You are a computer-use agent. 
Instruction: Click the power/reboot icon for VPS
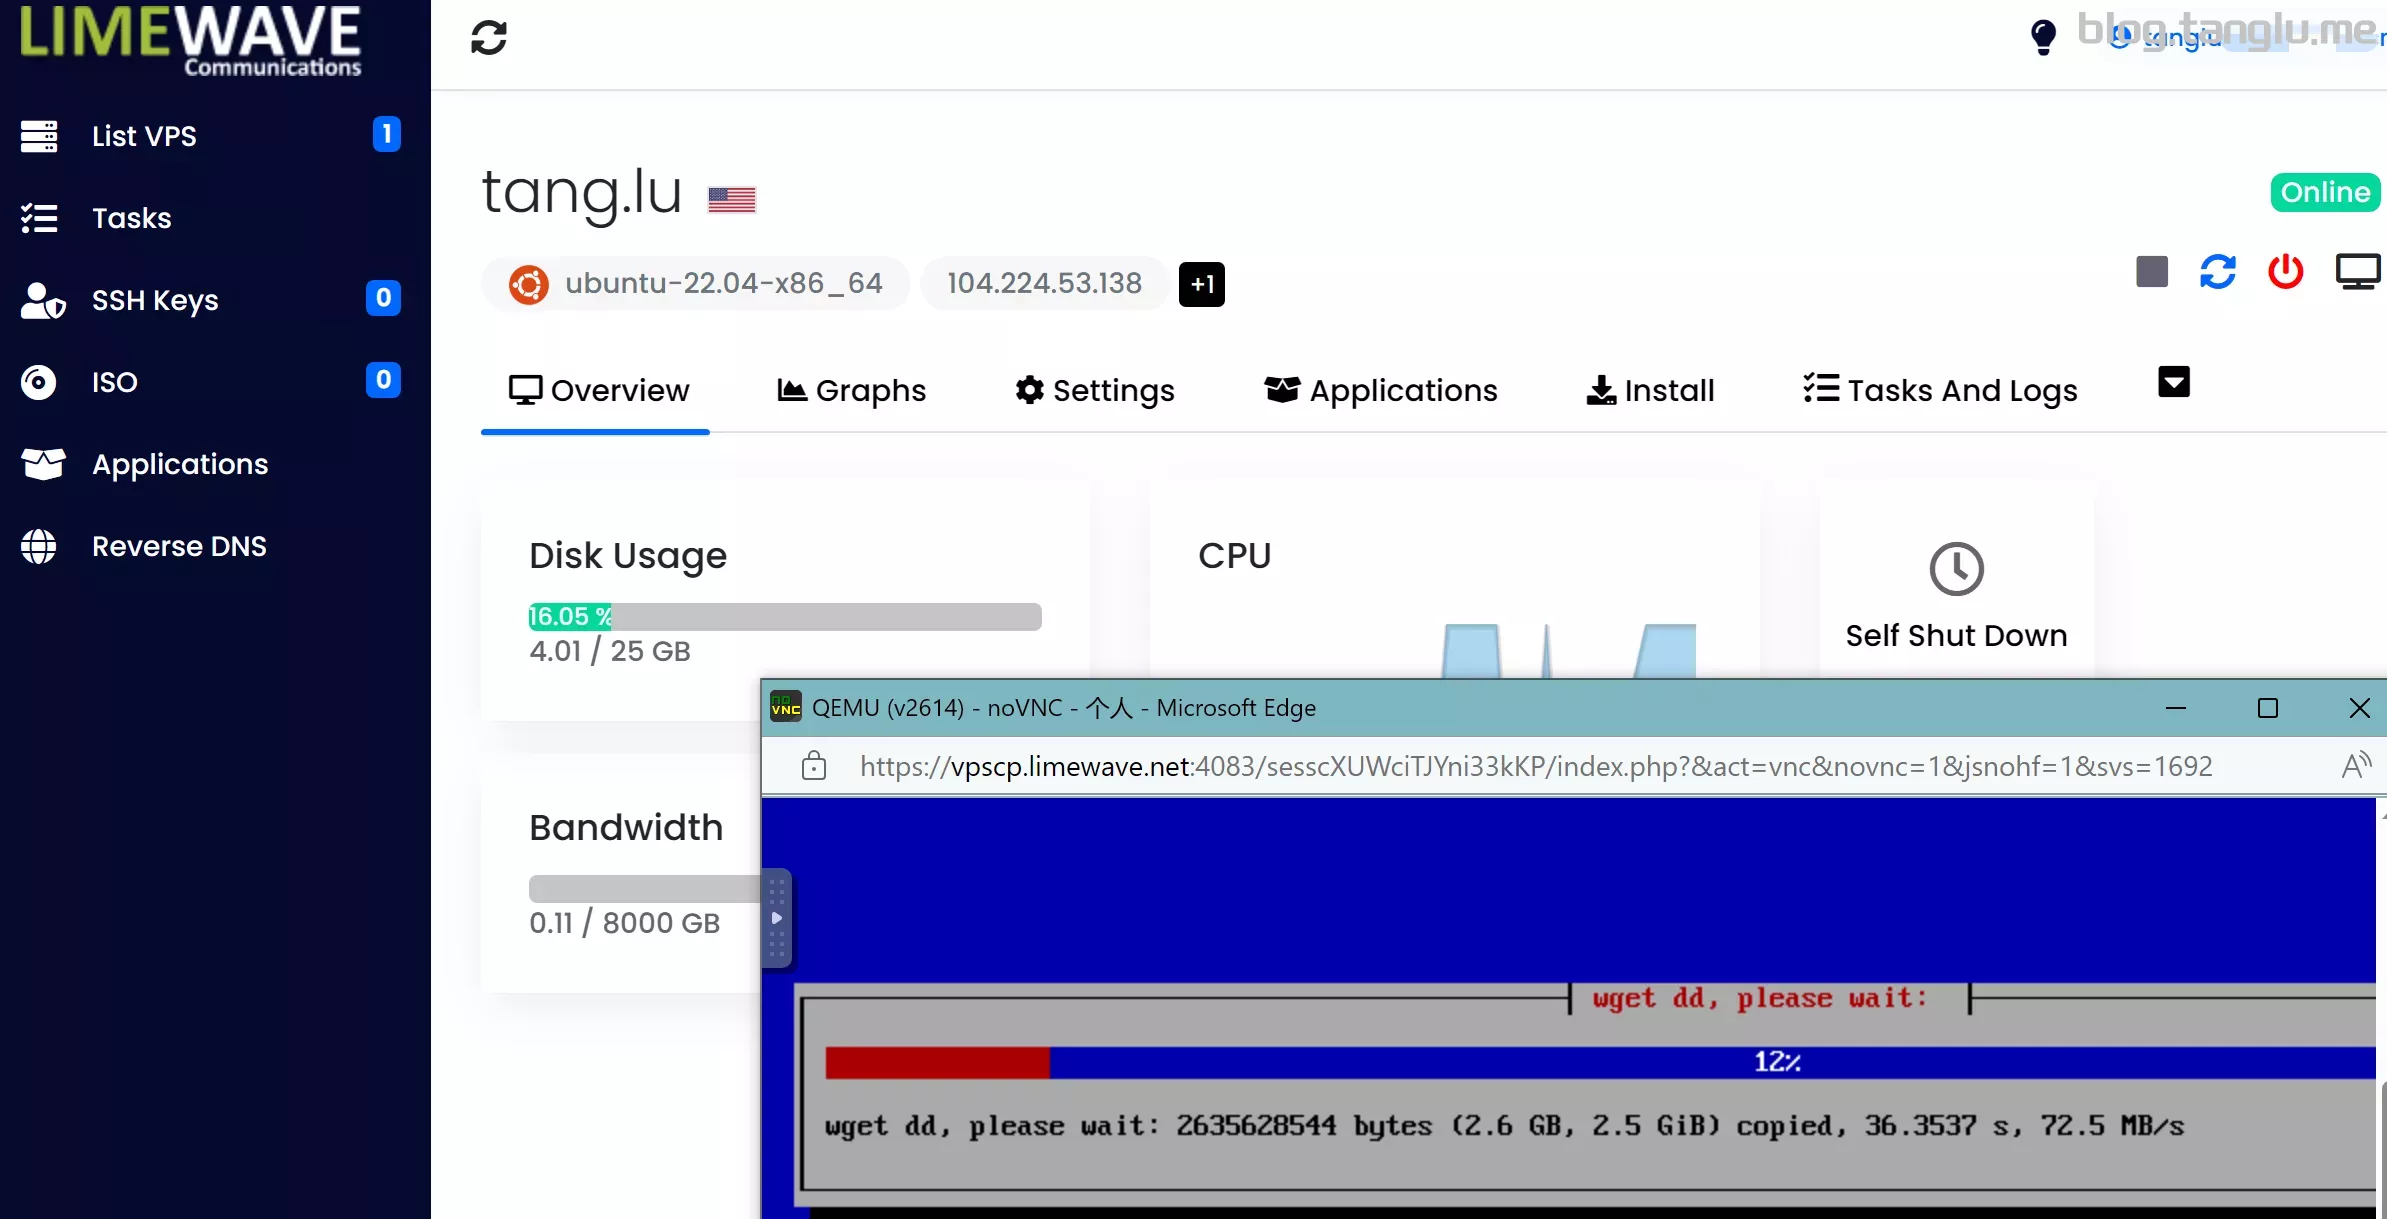pyautogui.click(x=2288, y=272)
